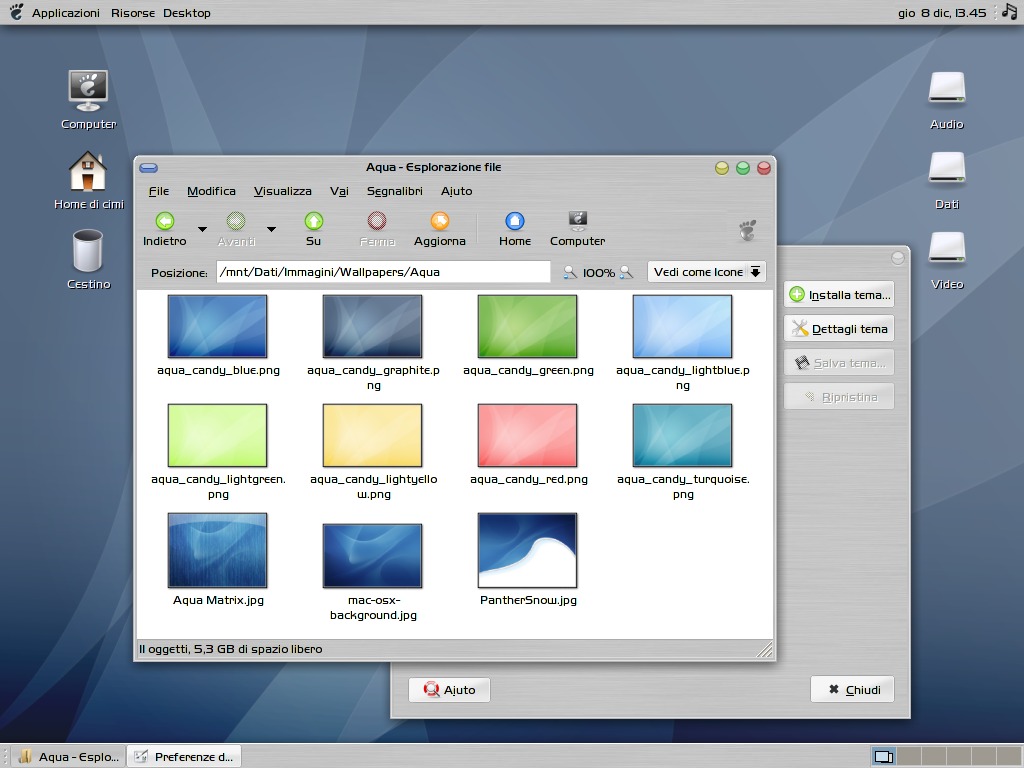Switch to Preferenze d... taskbar window

point(184,756)
